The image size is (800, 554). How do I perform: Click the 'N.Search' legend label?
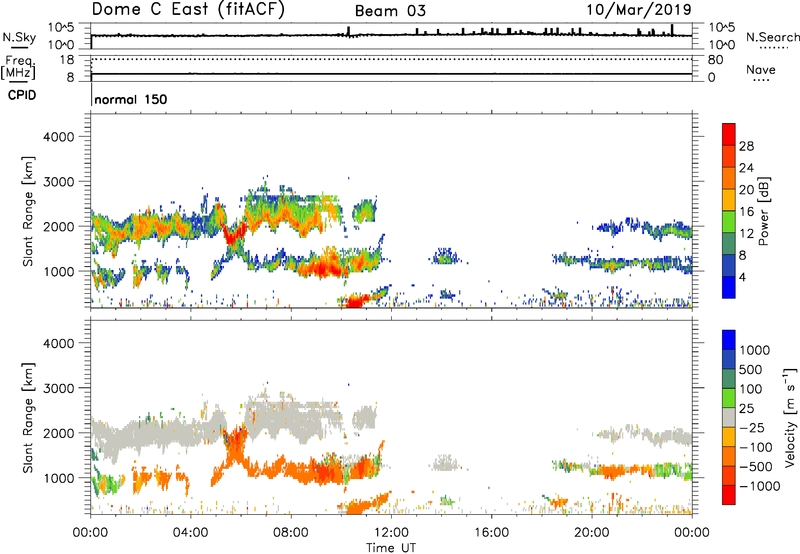coord(772,37)
